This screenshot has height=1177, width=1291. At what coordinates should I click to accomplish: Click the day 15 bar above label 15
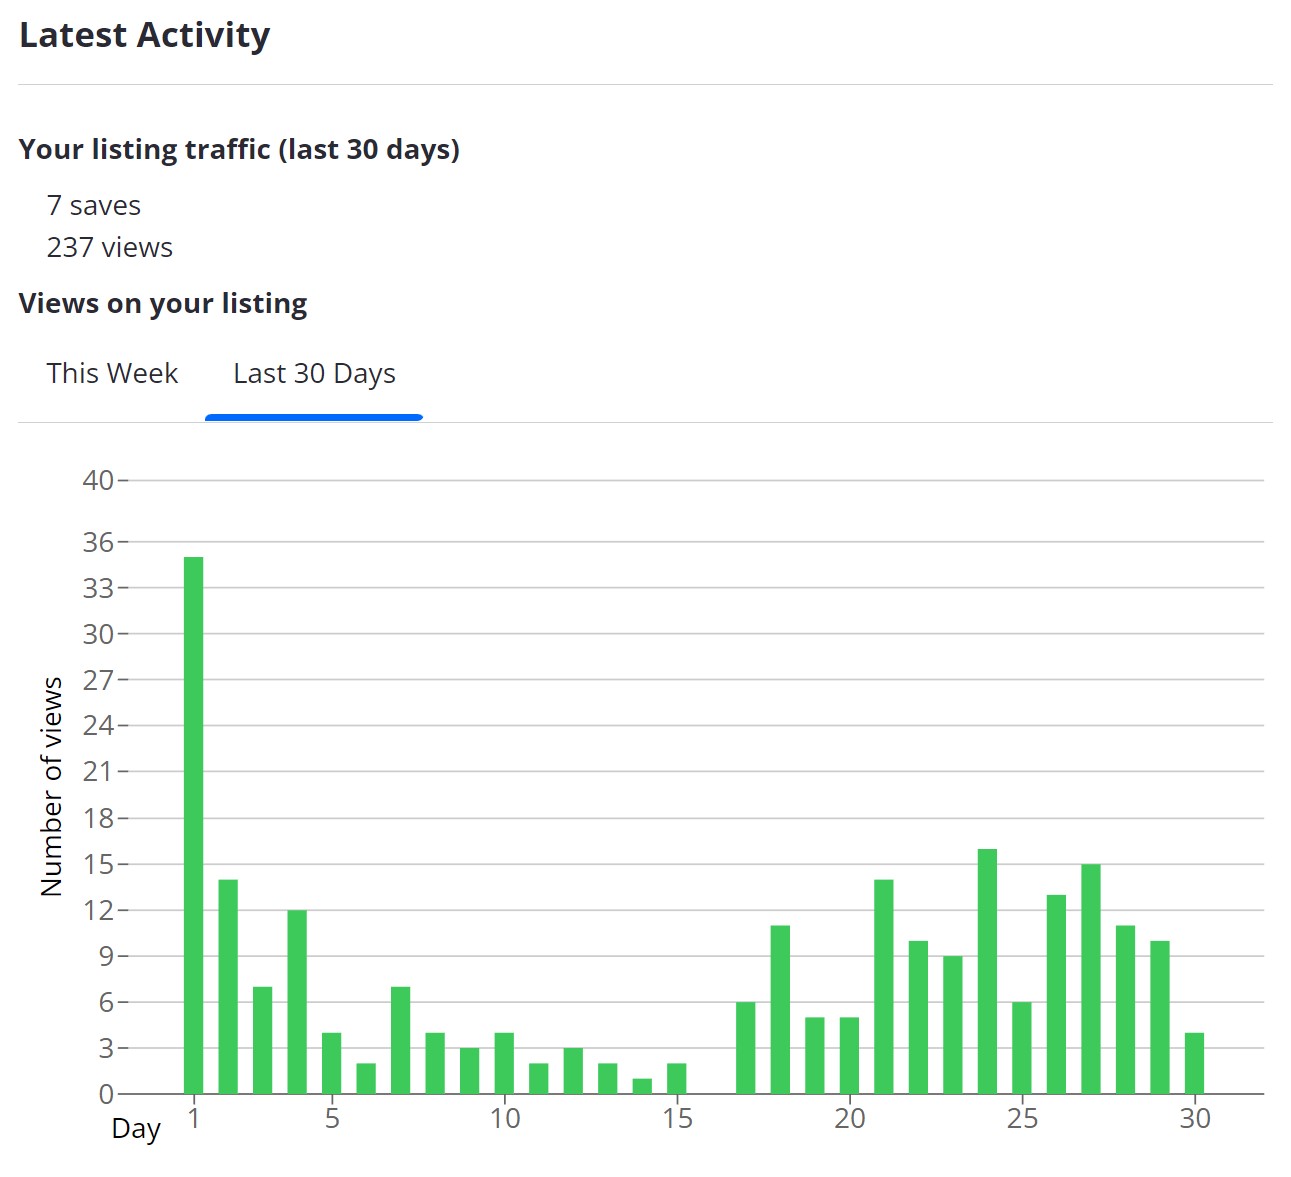[x=677, y=1079]
